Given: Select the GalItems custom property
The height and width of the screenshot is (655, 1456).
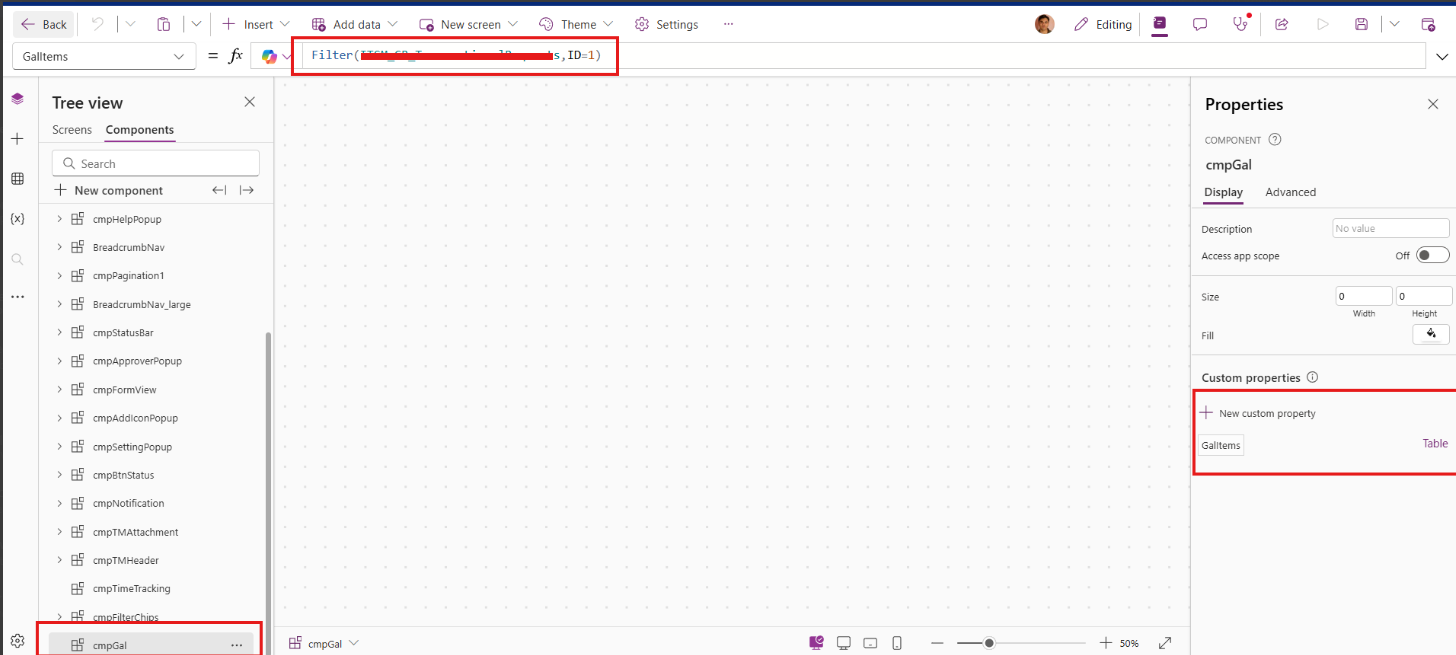Looking at the screenshot, I should (1221, 444).
